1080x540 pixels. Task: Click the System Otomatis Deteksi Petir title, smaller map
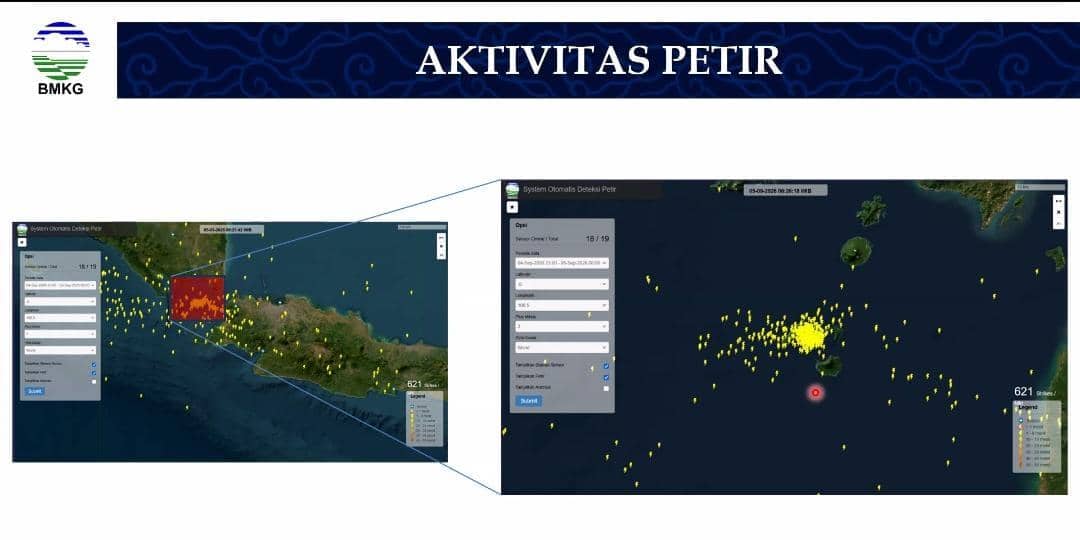(x=64, y=229)
